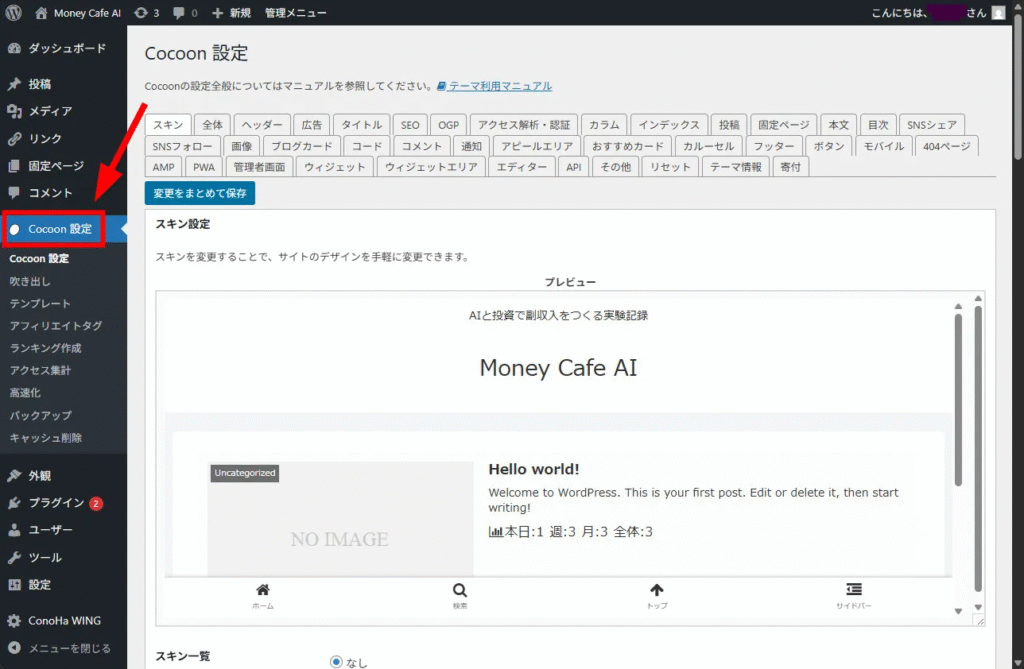
Task: Open 高速化 submenu item
Action: pyautogui.click(x=25, y=393)
